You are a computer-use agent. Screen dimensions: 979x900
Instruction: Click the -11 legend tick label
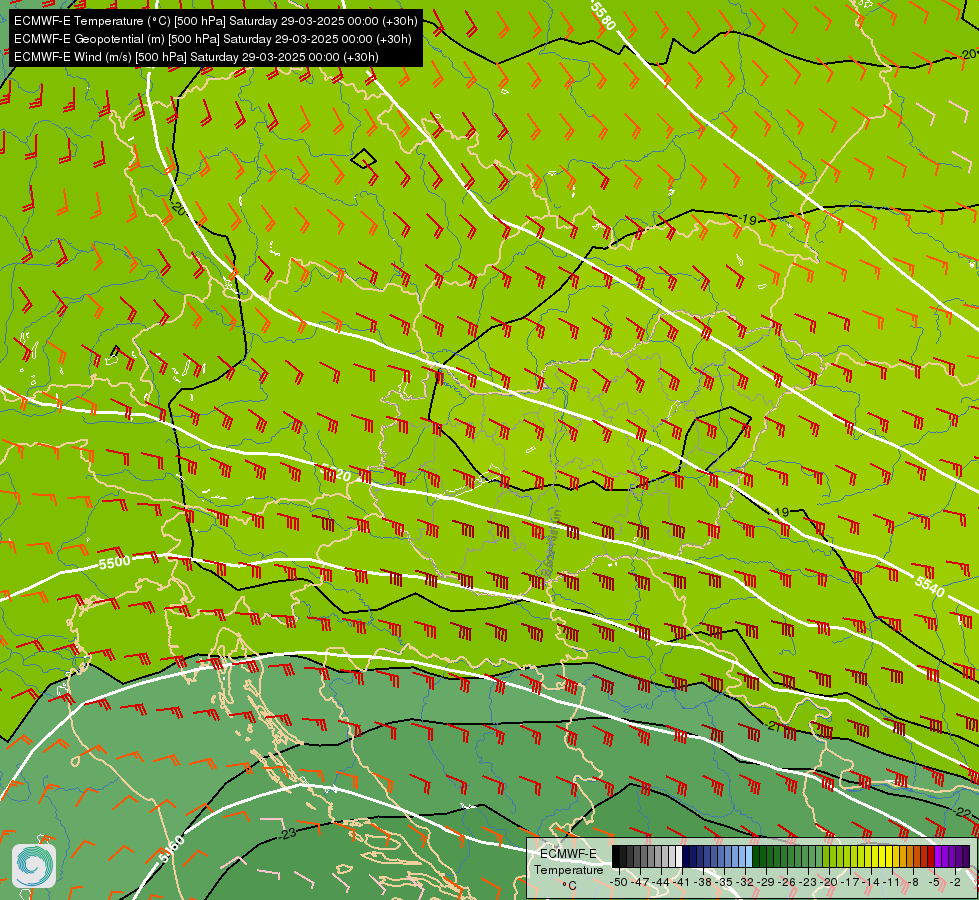click(893, 882)
